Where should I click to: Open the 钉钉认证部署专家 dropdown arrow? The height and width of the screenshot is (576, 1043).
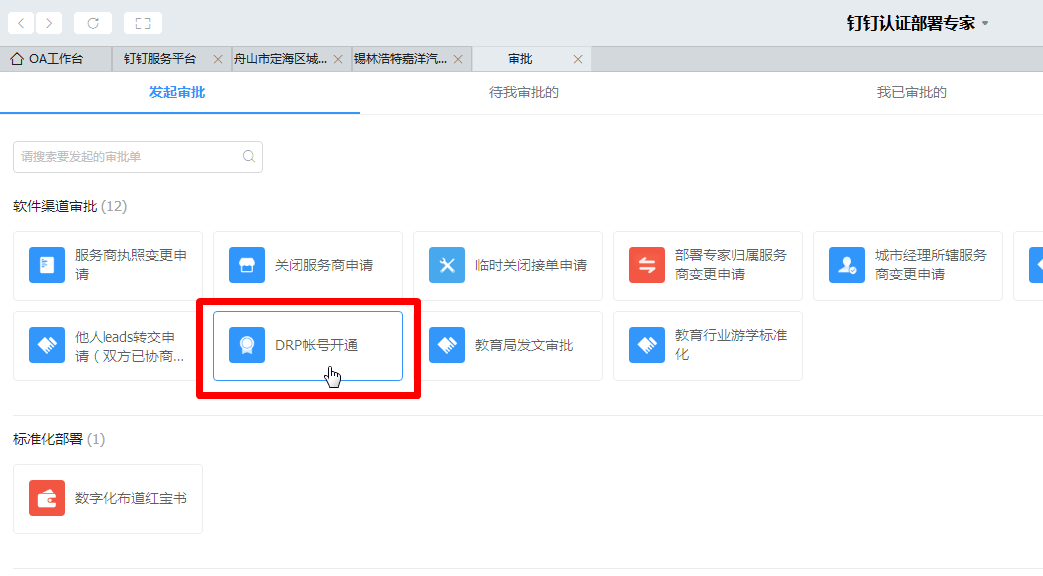pyautogui.click(x=985, y=23)
